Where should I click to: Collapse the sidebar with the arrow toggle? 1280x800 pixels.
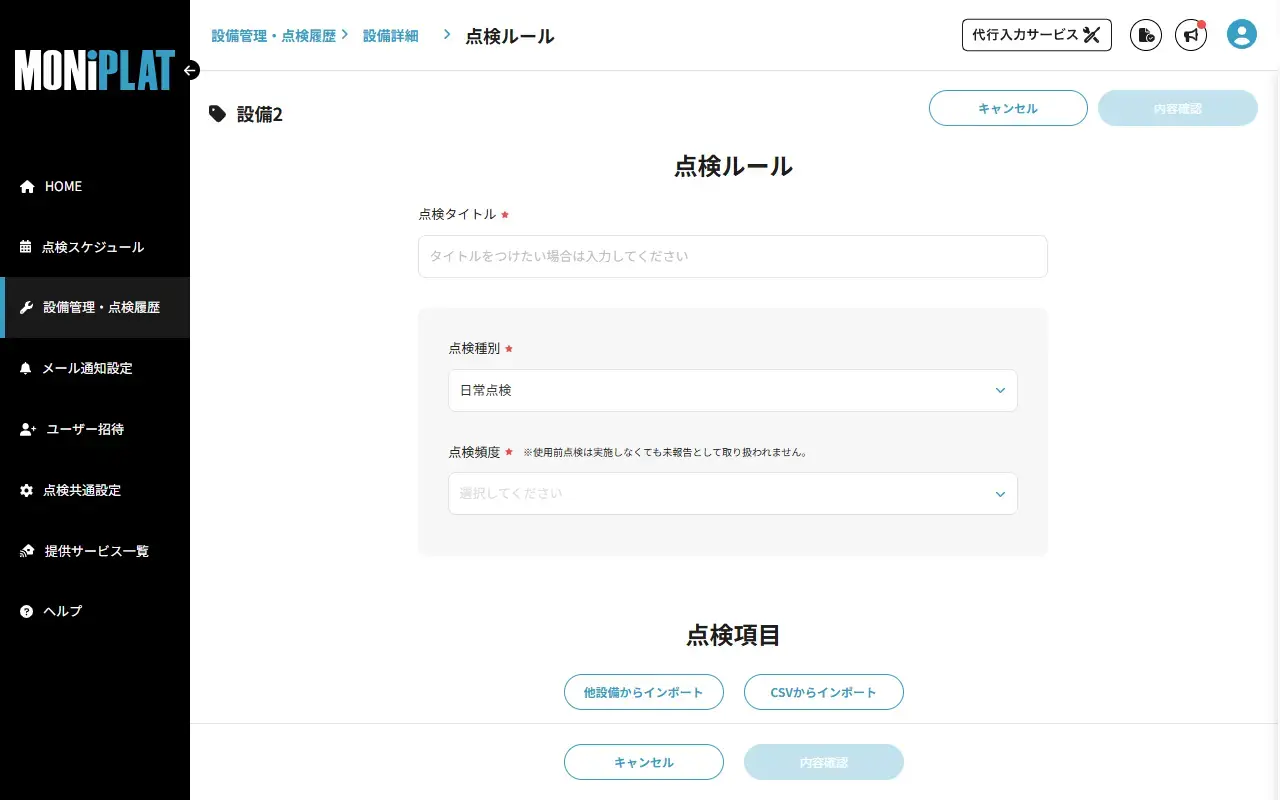[190, 70]
